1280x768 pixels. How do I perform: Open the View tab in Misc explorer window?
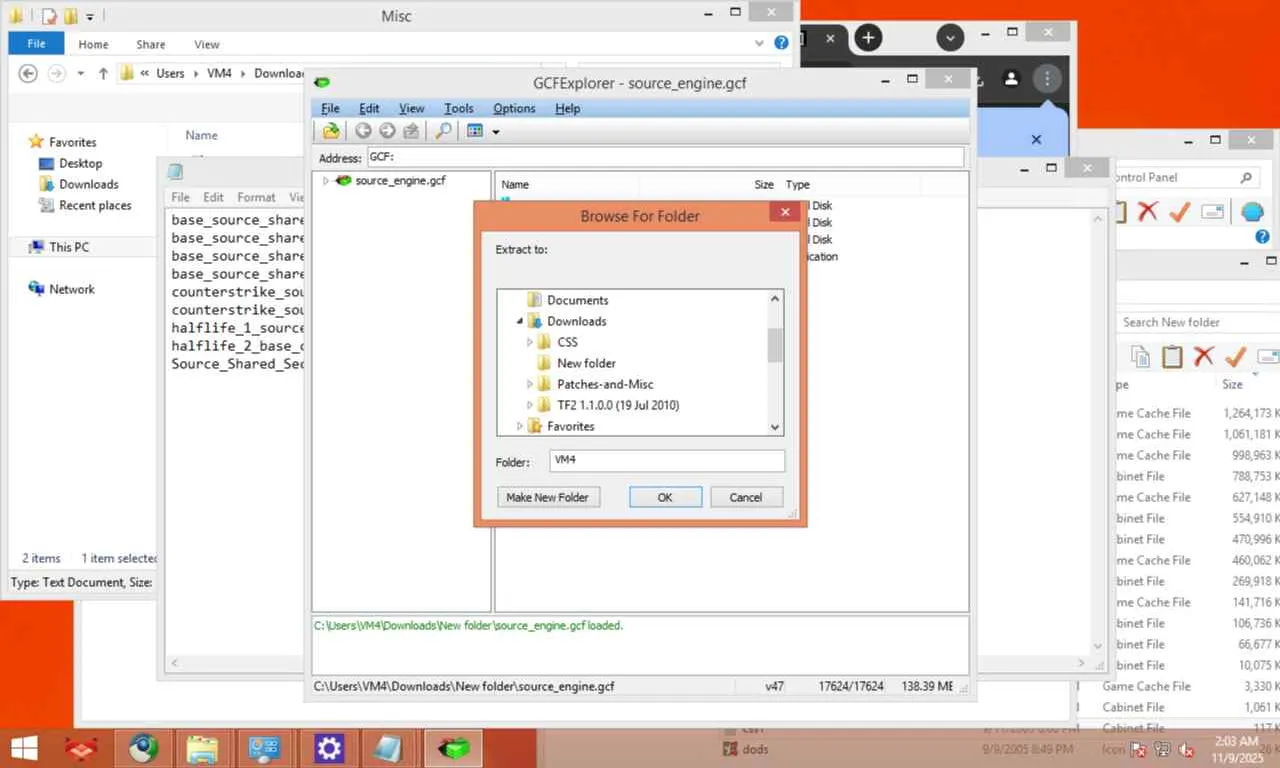207,44
